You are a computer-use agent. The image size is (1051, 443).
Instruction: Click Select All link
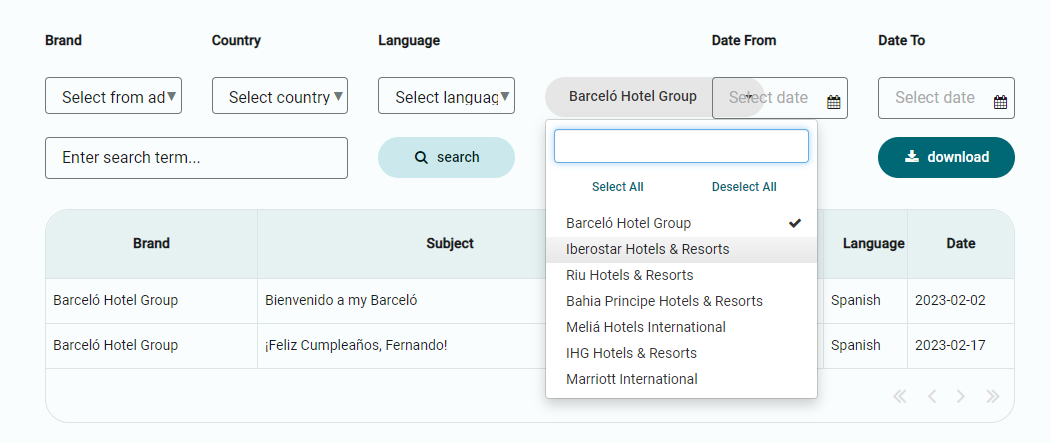[617, 187]
